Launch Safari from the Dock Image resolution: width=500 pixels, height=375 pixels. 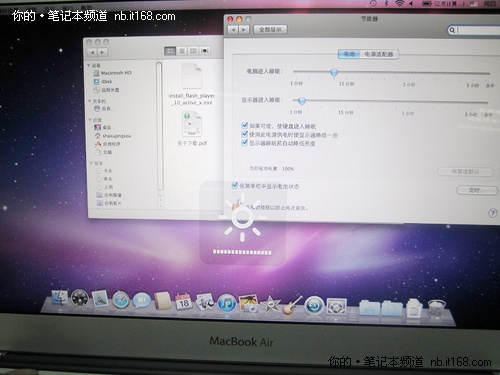point(121,300)
